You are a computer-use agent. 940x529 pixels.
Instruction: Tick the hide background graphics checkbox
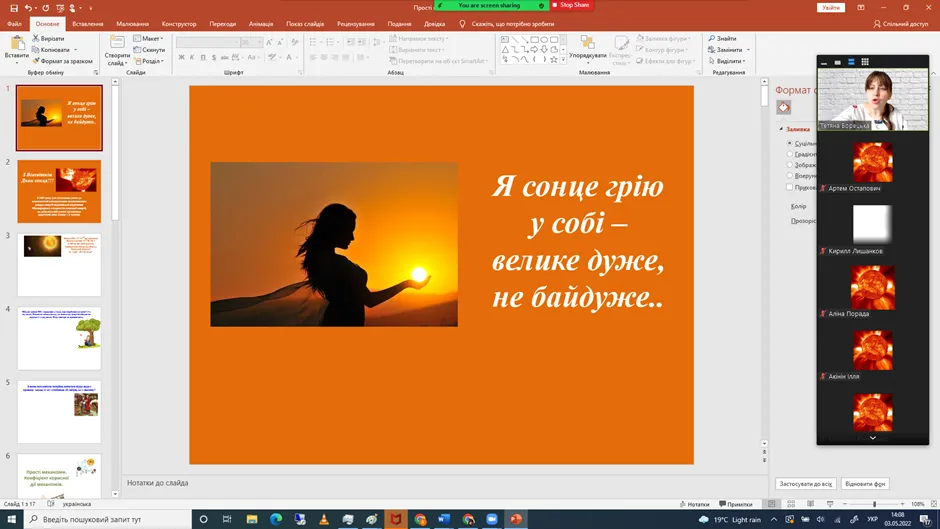pyautogui.click(x=790, y=187)
